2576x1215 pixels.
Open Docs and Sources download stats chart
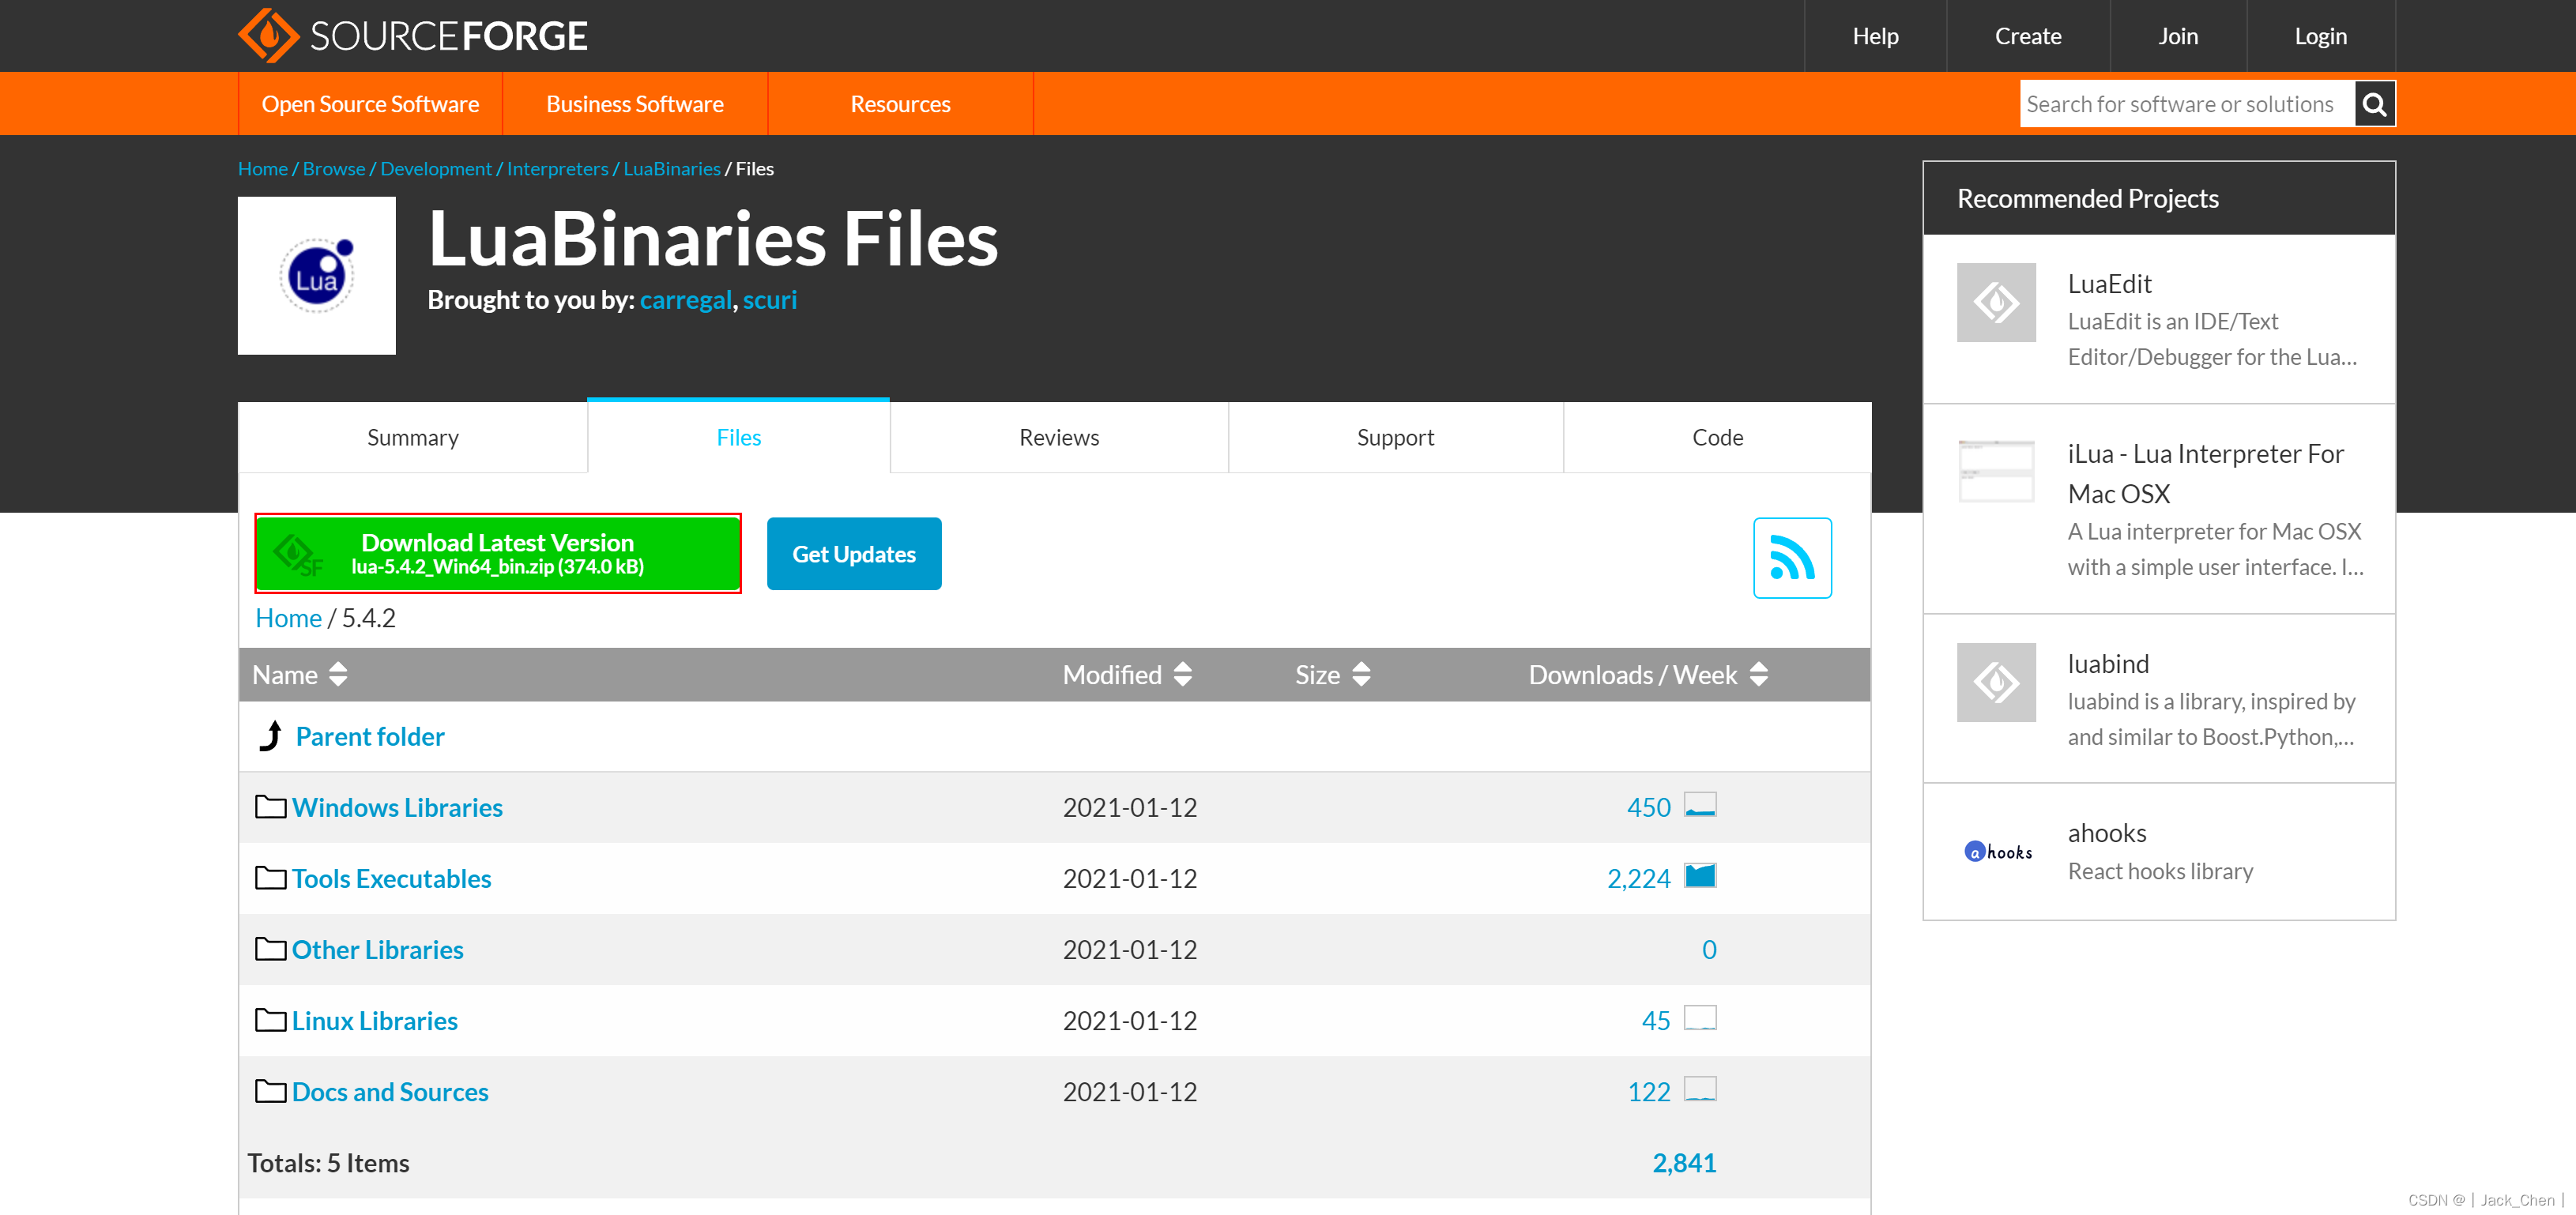tap(1700, 1089)
